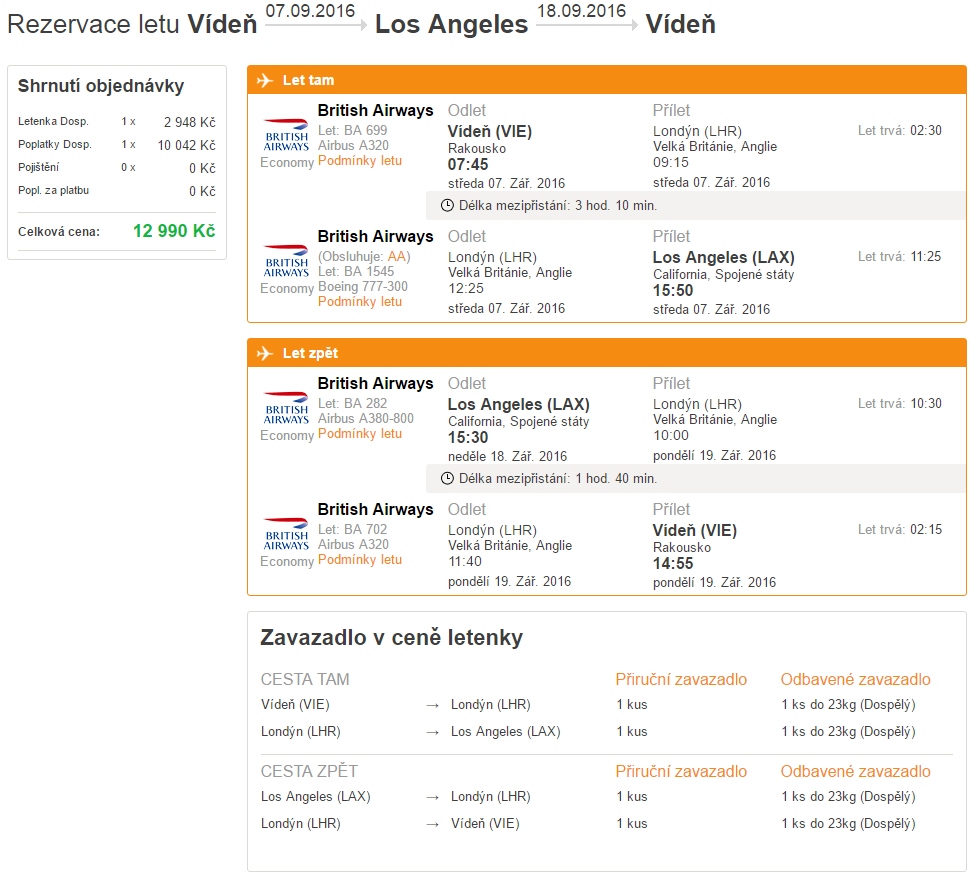Click British Airways logo for flight BA 282

coord(286,408)
